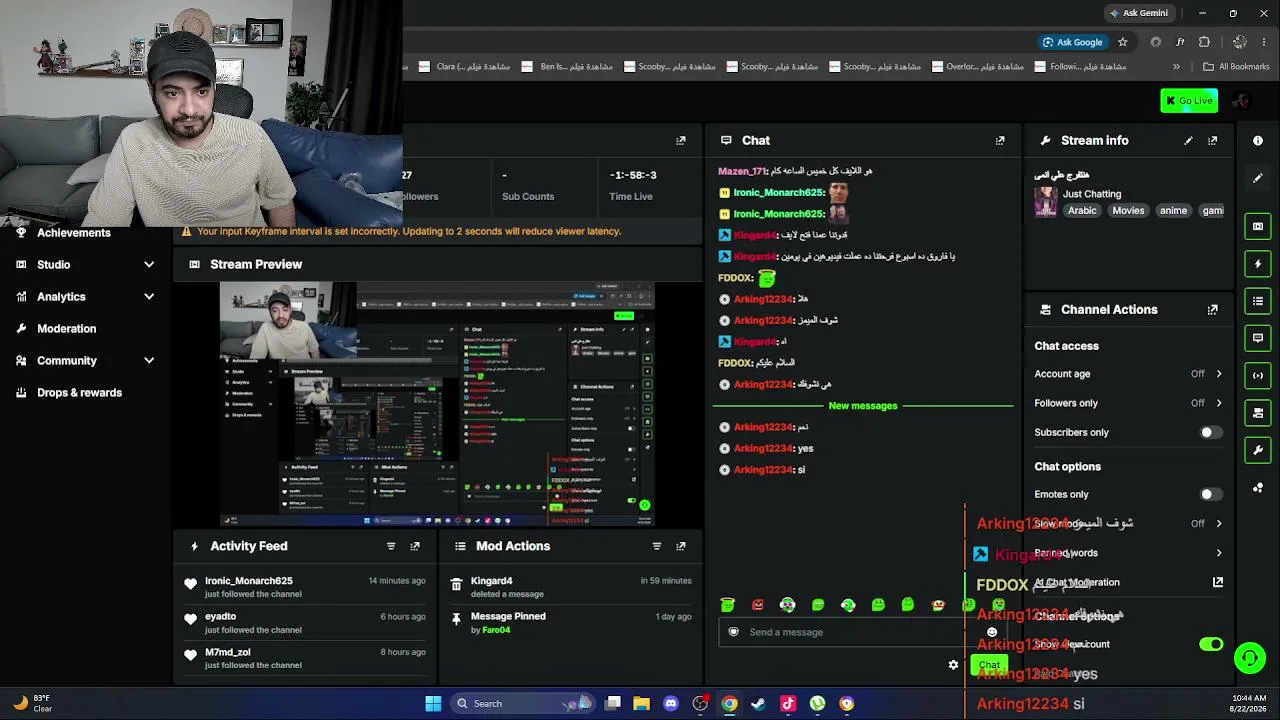The image size is (1280, 720).
Task: Pop out the Stream info panel
Action: (x=1213, y=141)
